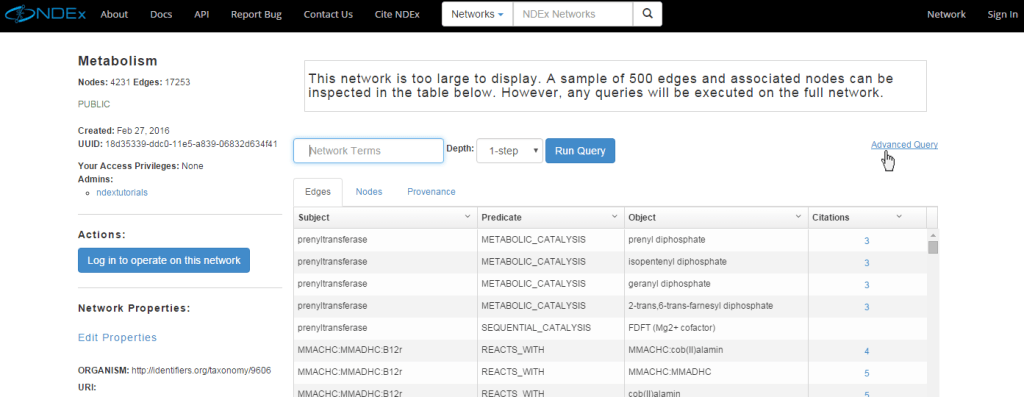Open the Advanced Query link
This screenshot has width=1024, height=397.
tap(904, 144)
